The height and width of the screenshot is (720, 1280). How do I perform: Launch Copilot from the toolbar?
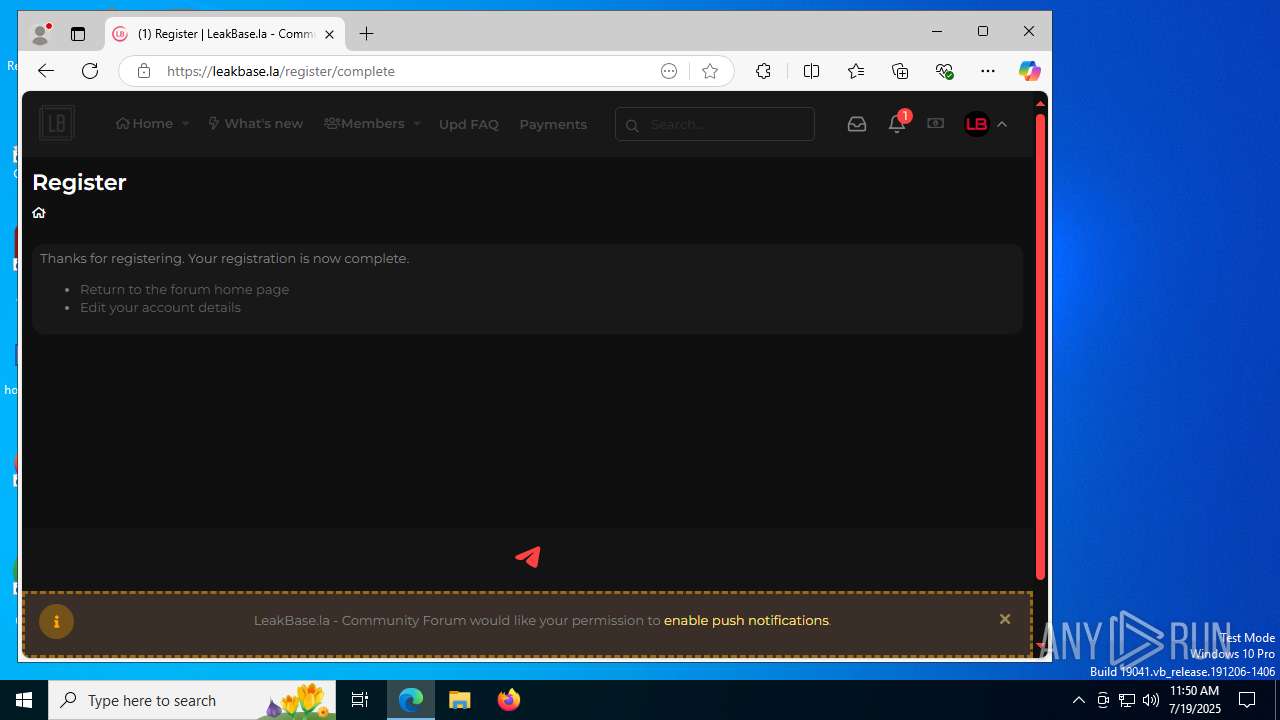(x=1029, y=71)
